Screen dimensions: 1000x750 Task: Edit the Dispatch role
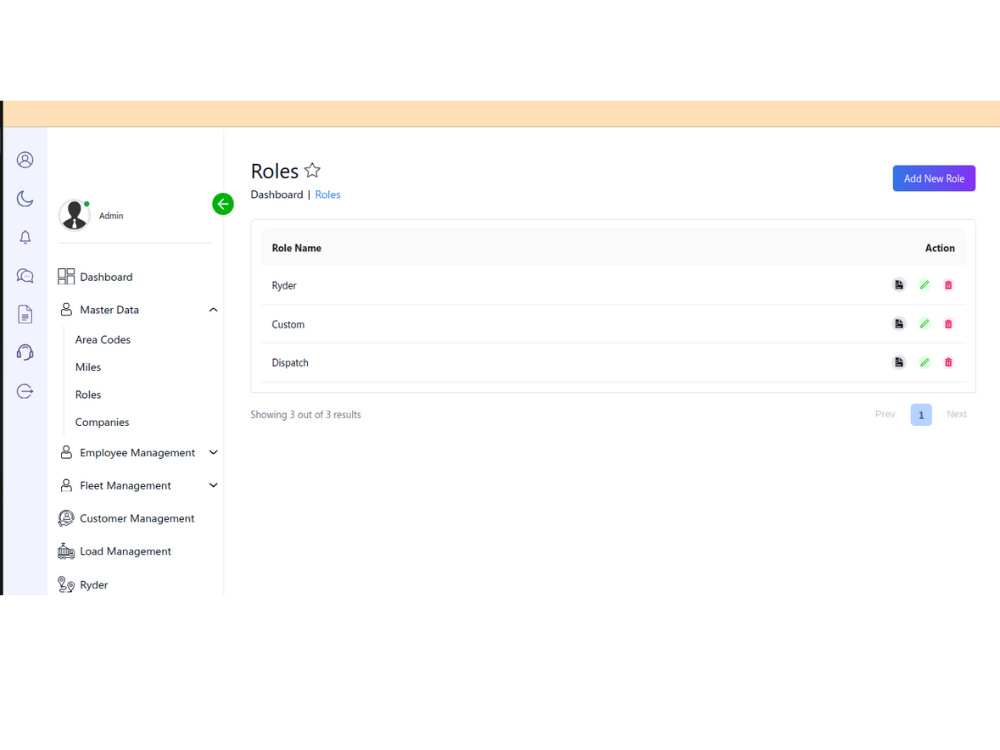[x=924, y=362]
